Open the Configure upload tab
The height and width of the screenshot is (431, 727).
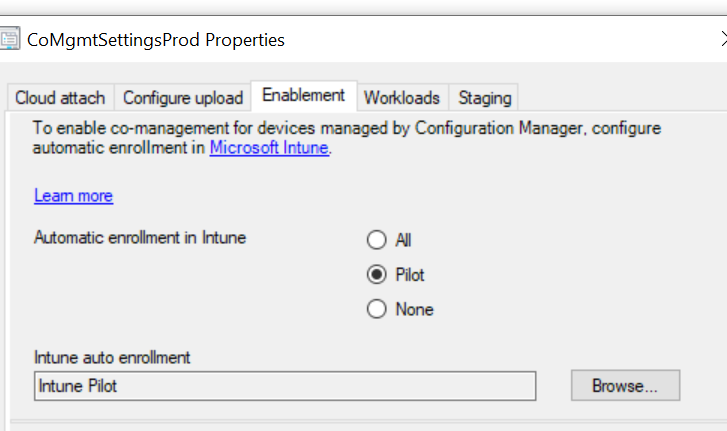183,98
